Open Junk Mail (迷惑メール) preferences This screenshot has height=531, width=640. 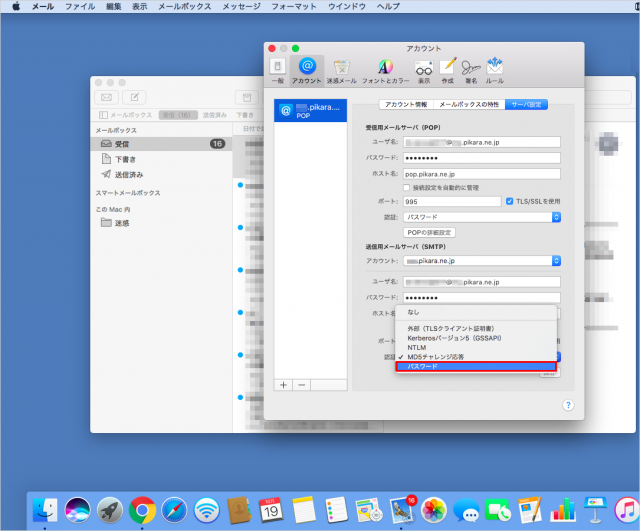342,70
